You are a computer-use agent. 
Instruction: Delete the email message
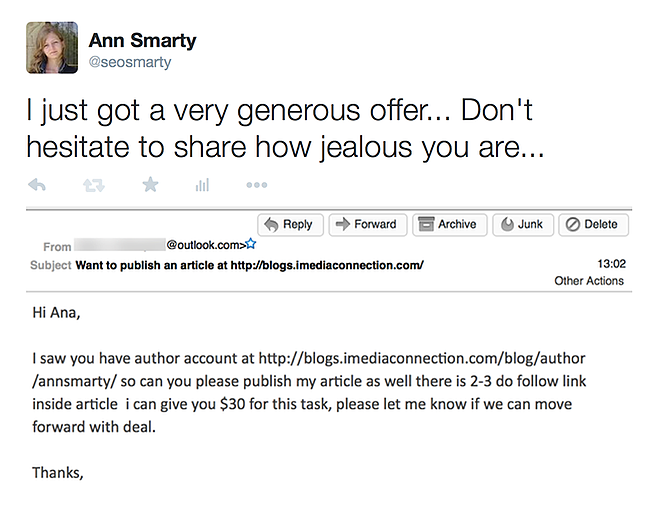pyautogui.click(x=593, y=225)
